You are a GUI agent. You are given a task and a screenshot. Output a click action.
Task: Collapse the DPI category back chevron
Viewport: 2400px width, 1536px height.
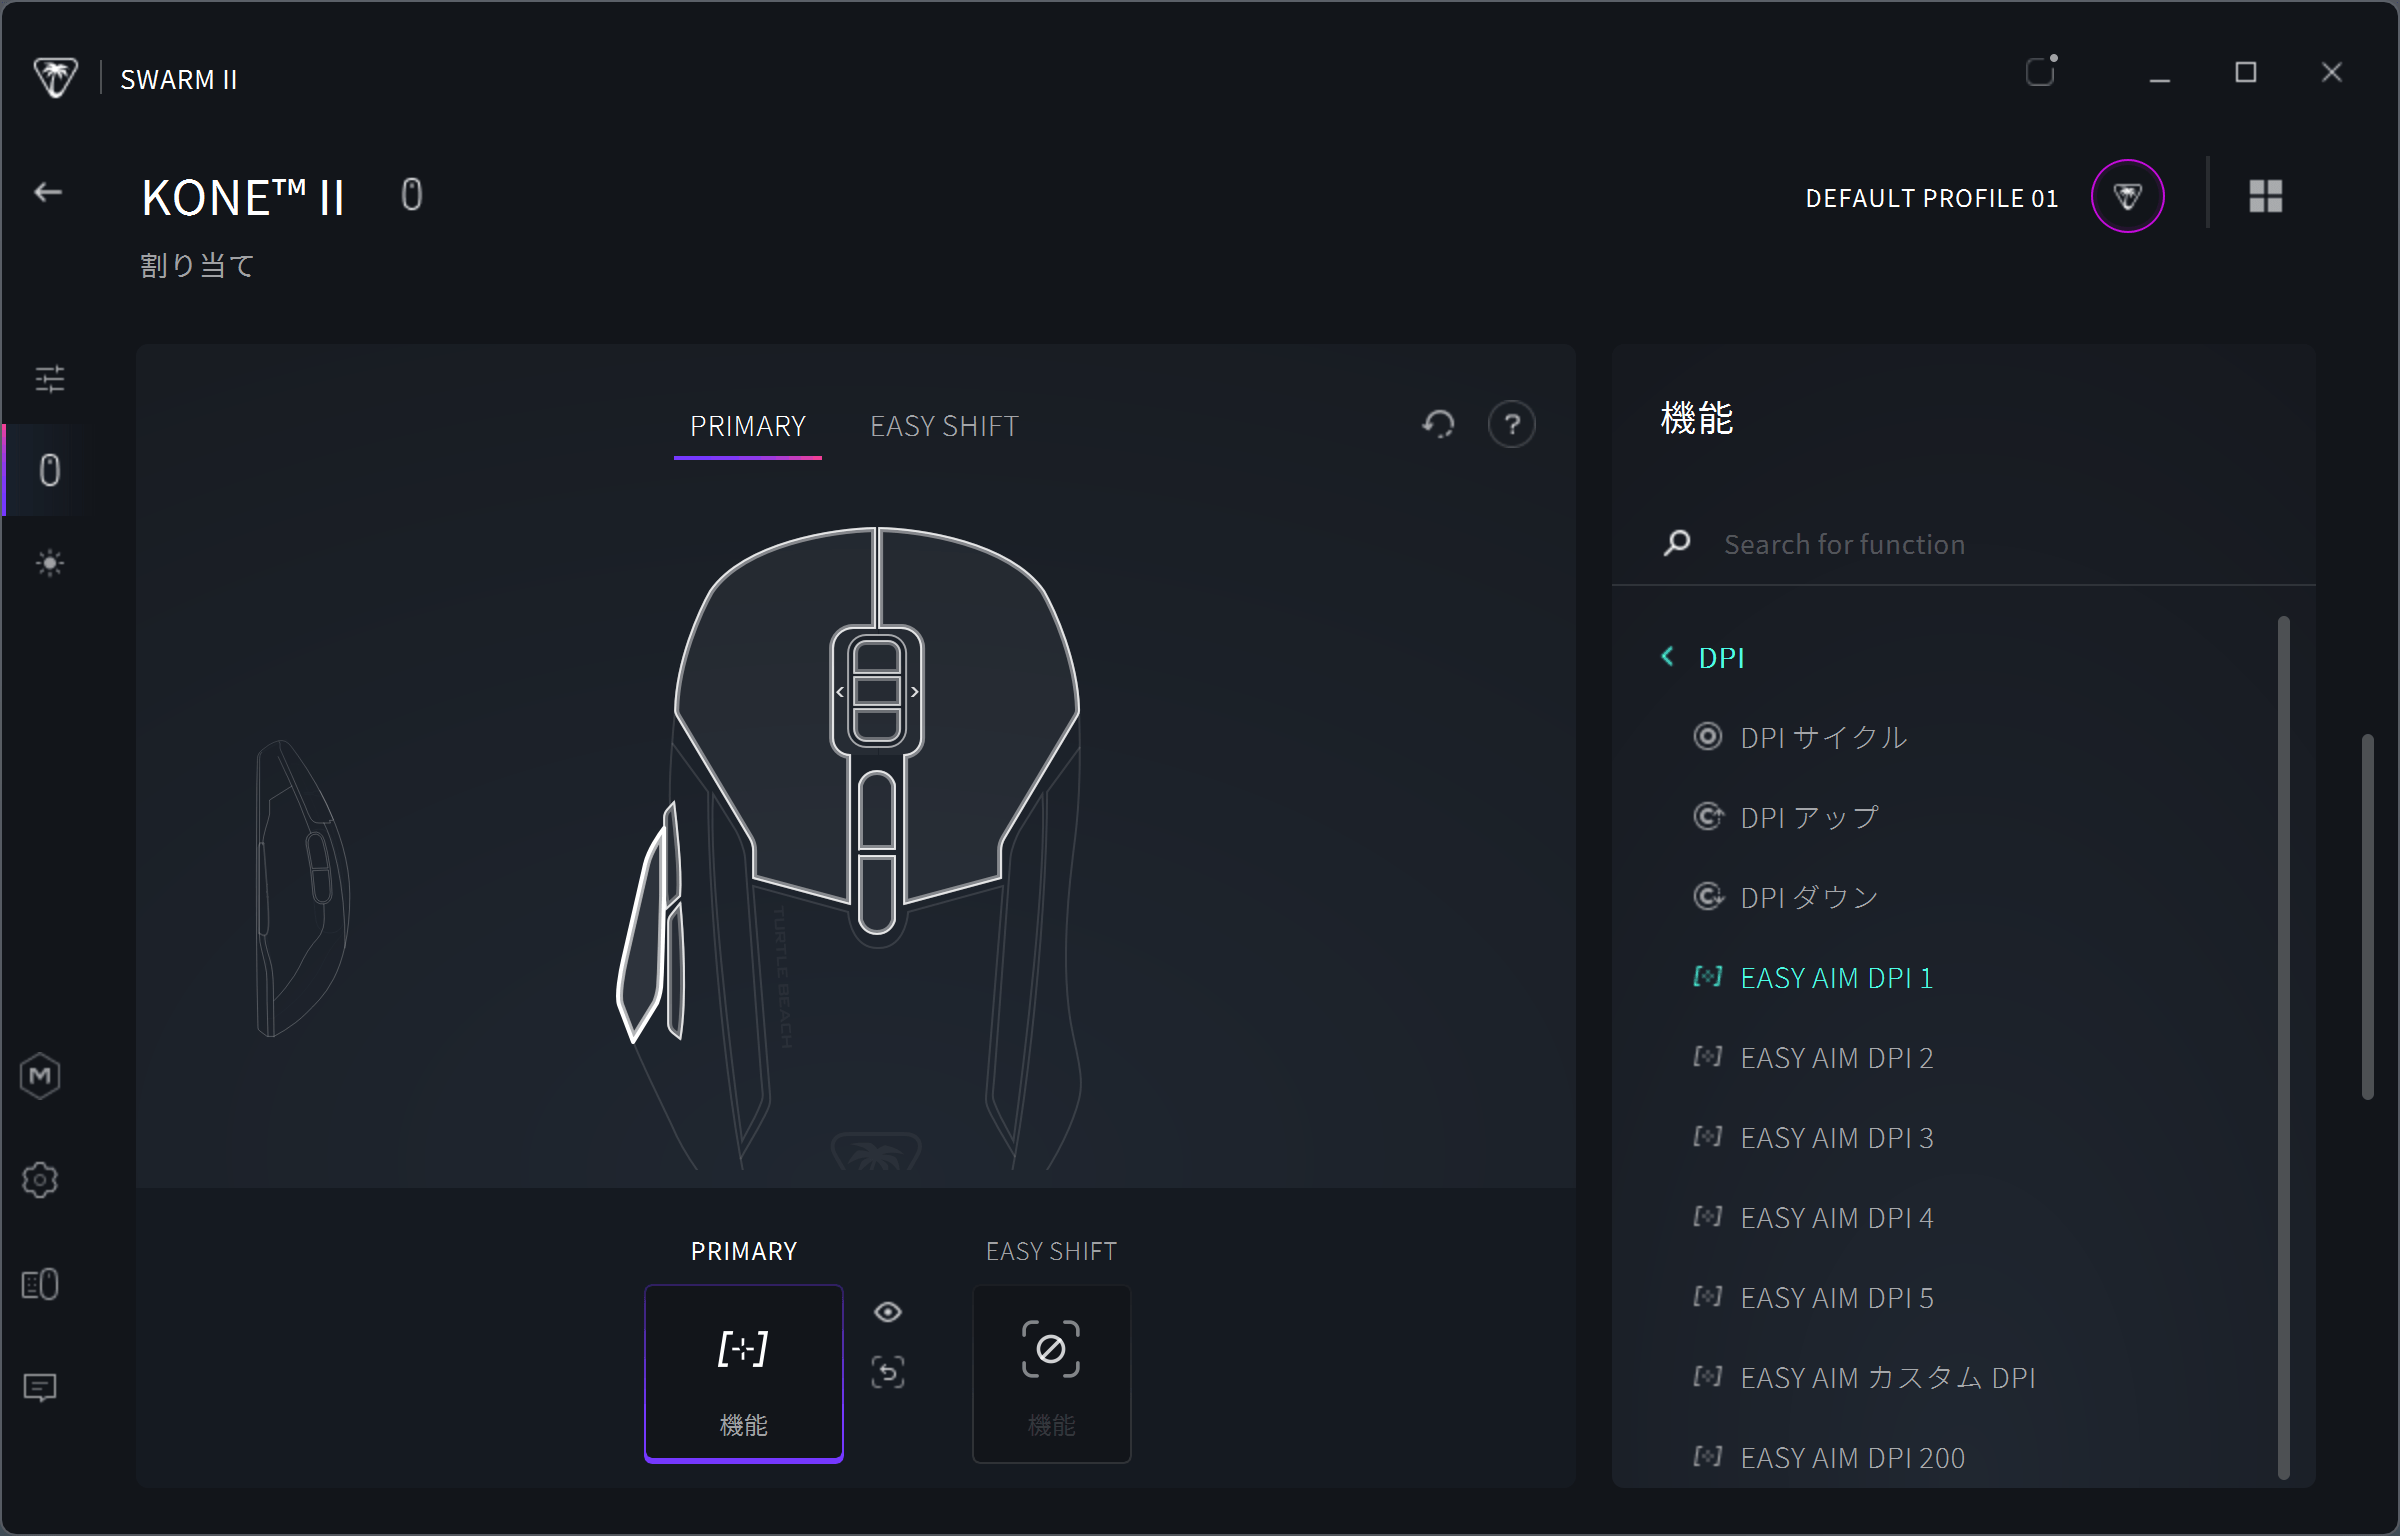click(1667, 657)
